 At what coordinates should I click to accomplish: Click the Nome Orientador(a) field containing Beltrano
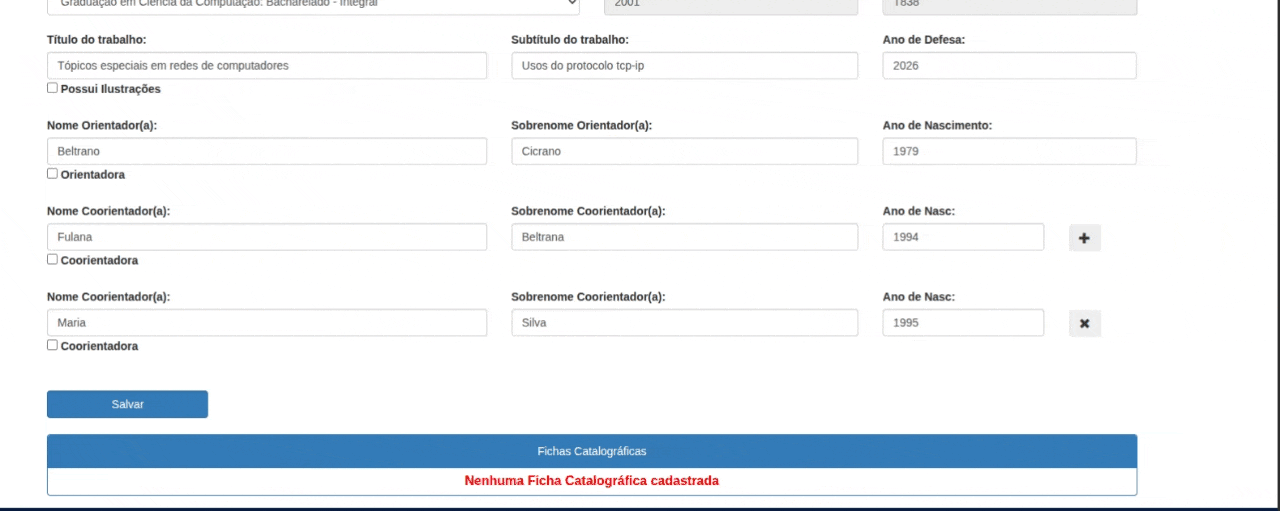[266, 152]
